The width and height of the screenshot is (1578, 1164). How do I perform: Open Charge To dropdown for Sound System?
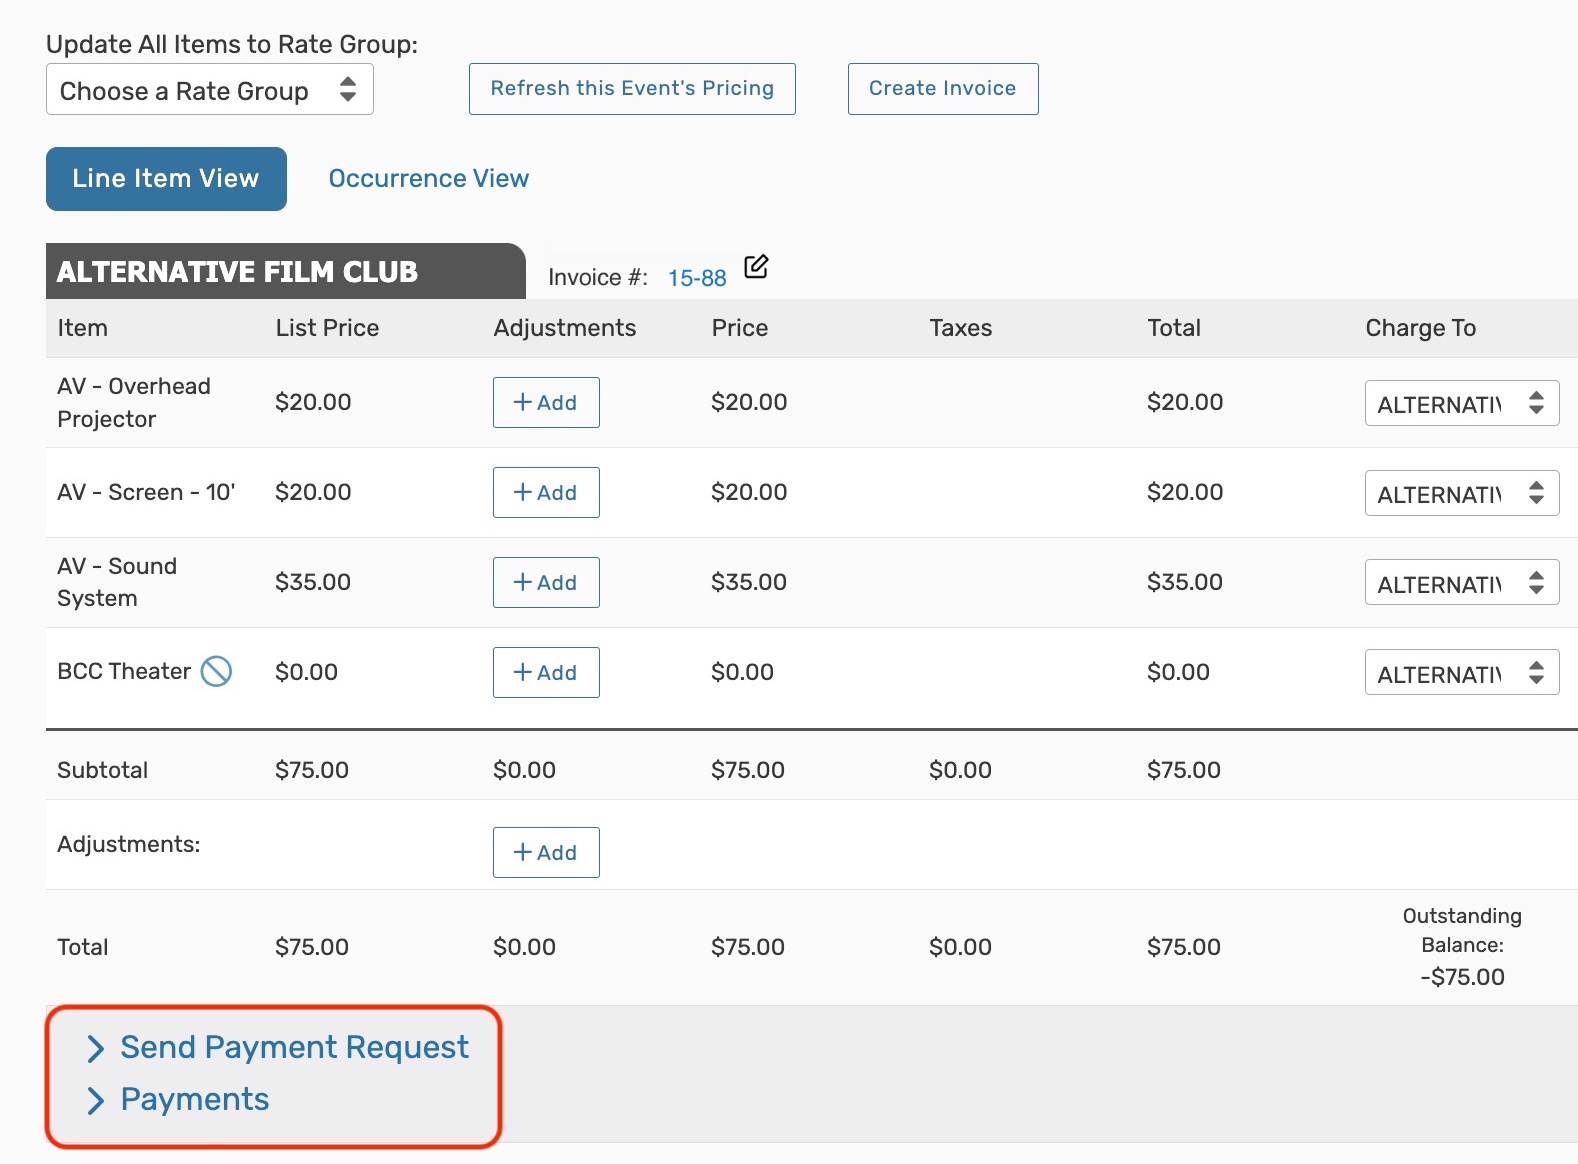[x=1461, y=583]
